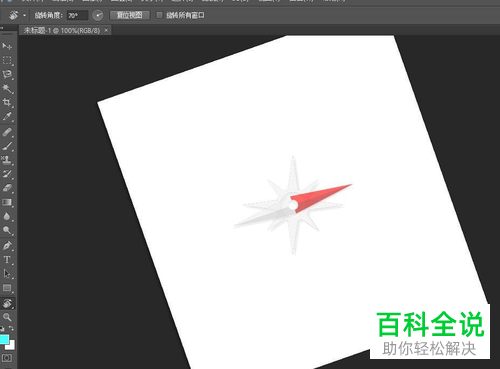
Task: Select the Rectangular Marquee tool
Action: pyautogui.click(x=7, y=61)
